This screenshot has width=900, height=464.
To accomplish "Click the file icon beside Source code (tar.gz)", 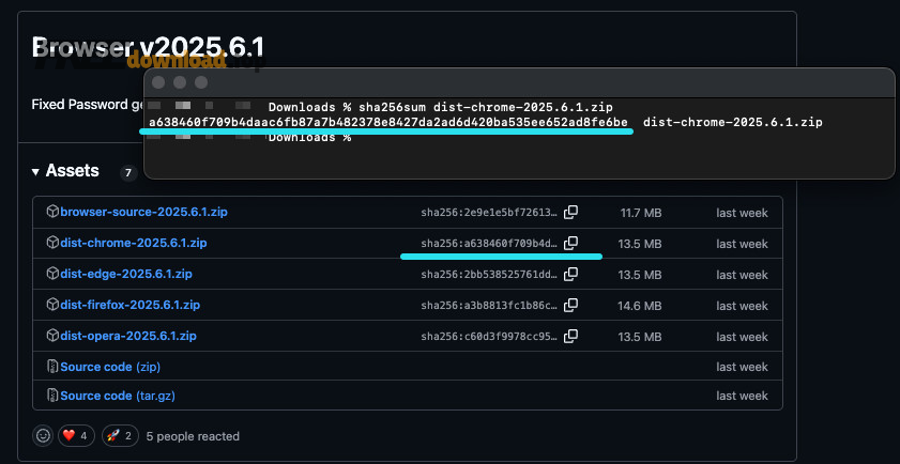I will tap(53, 396).
